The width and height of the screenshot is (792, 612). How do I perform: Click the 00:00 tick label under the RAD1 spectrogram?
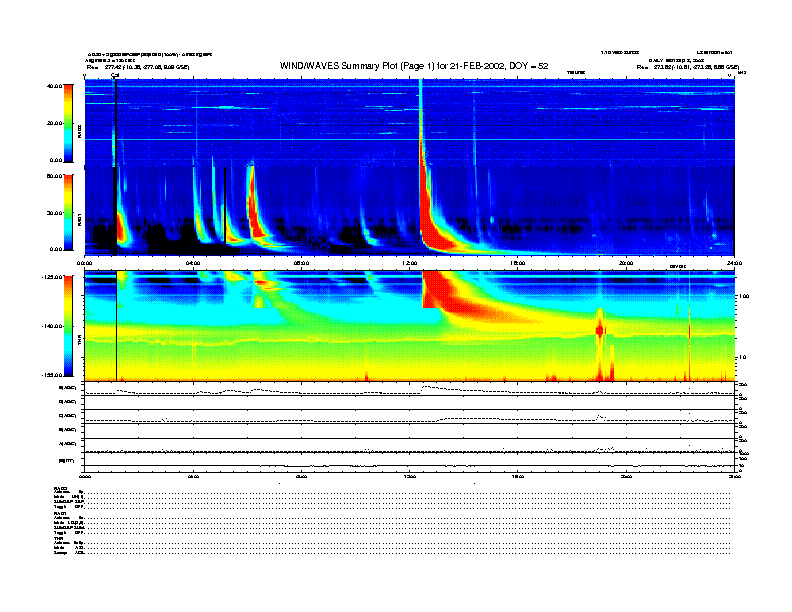(x=84, y=263)
